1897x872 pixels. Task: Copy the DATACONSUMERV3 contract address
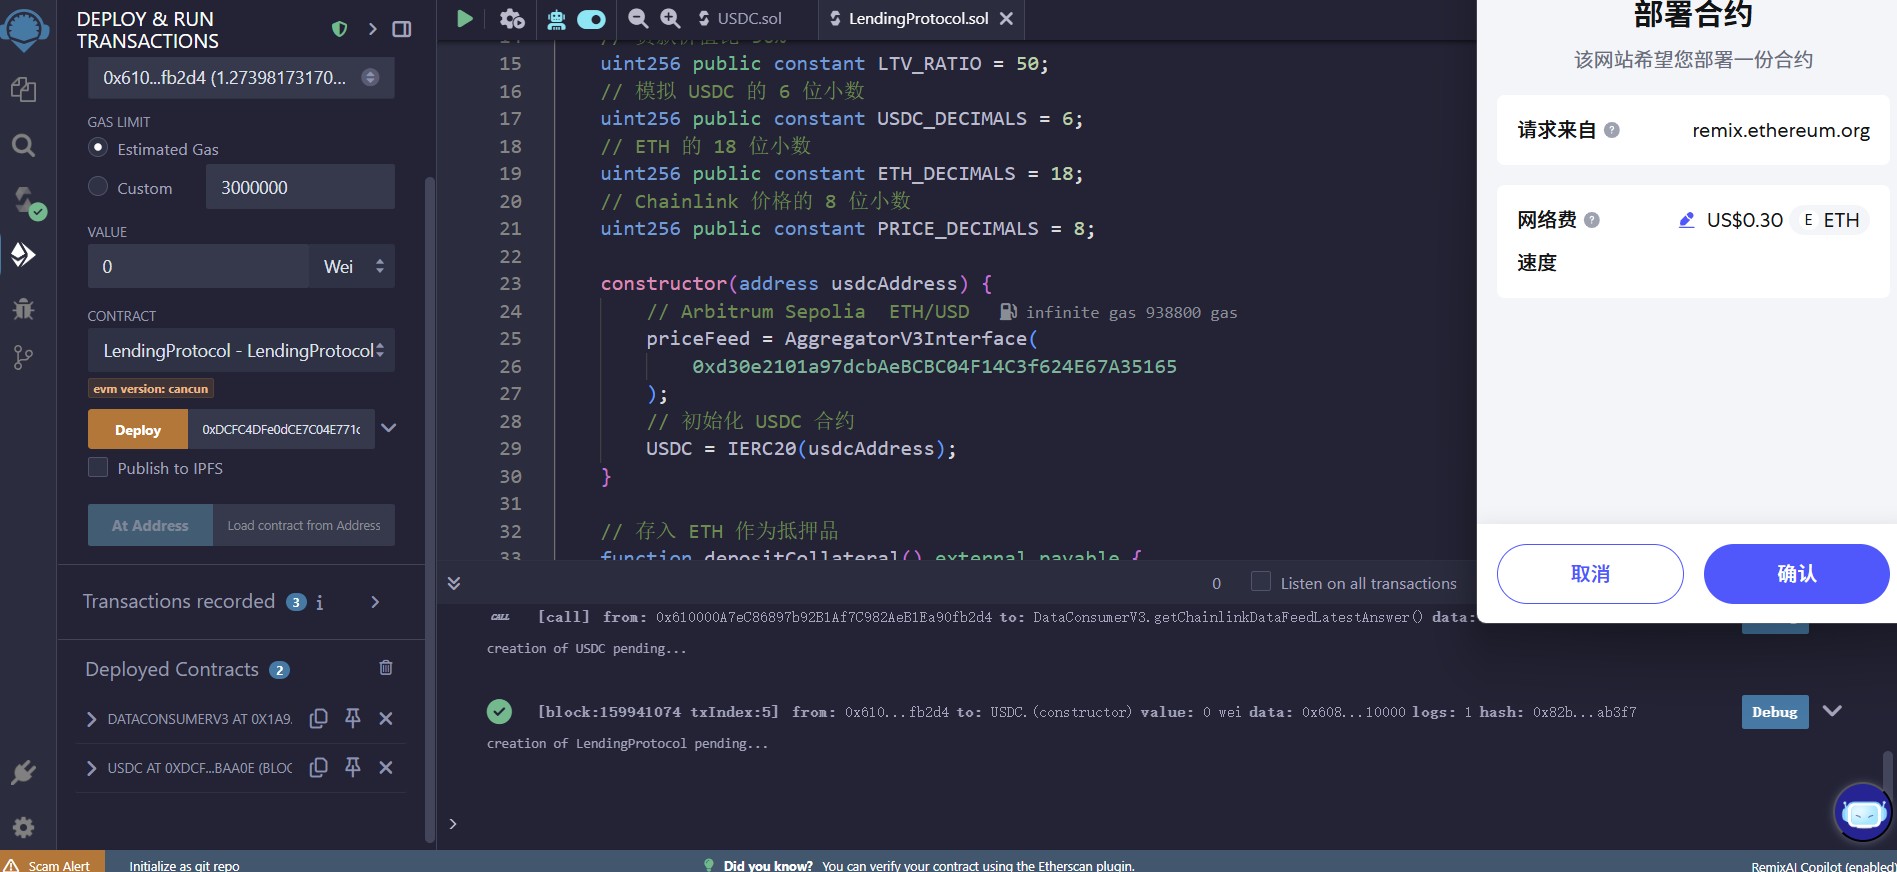click(x=318, y=718)
